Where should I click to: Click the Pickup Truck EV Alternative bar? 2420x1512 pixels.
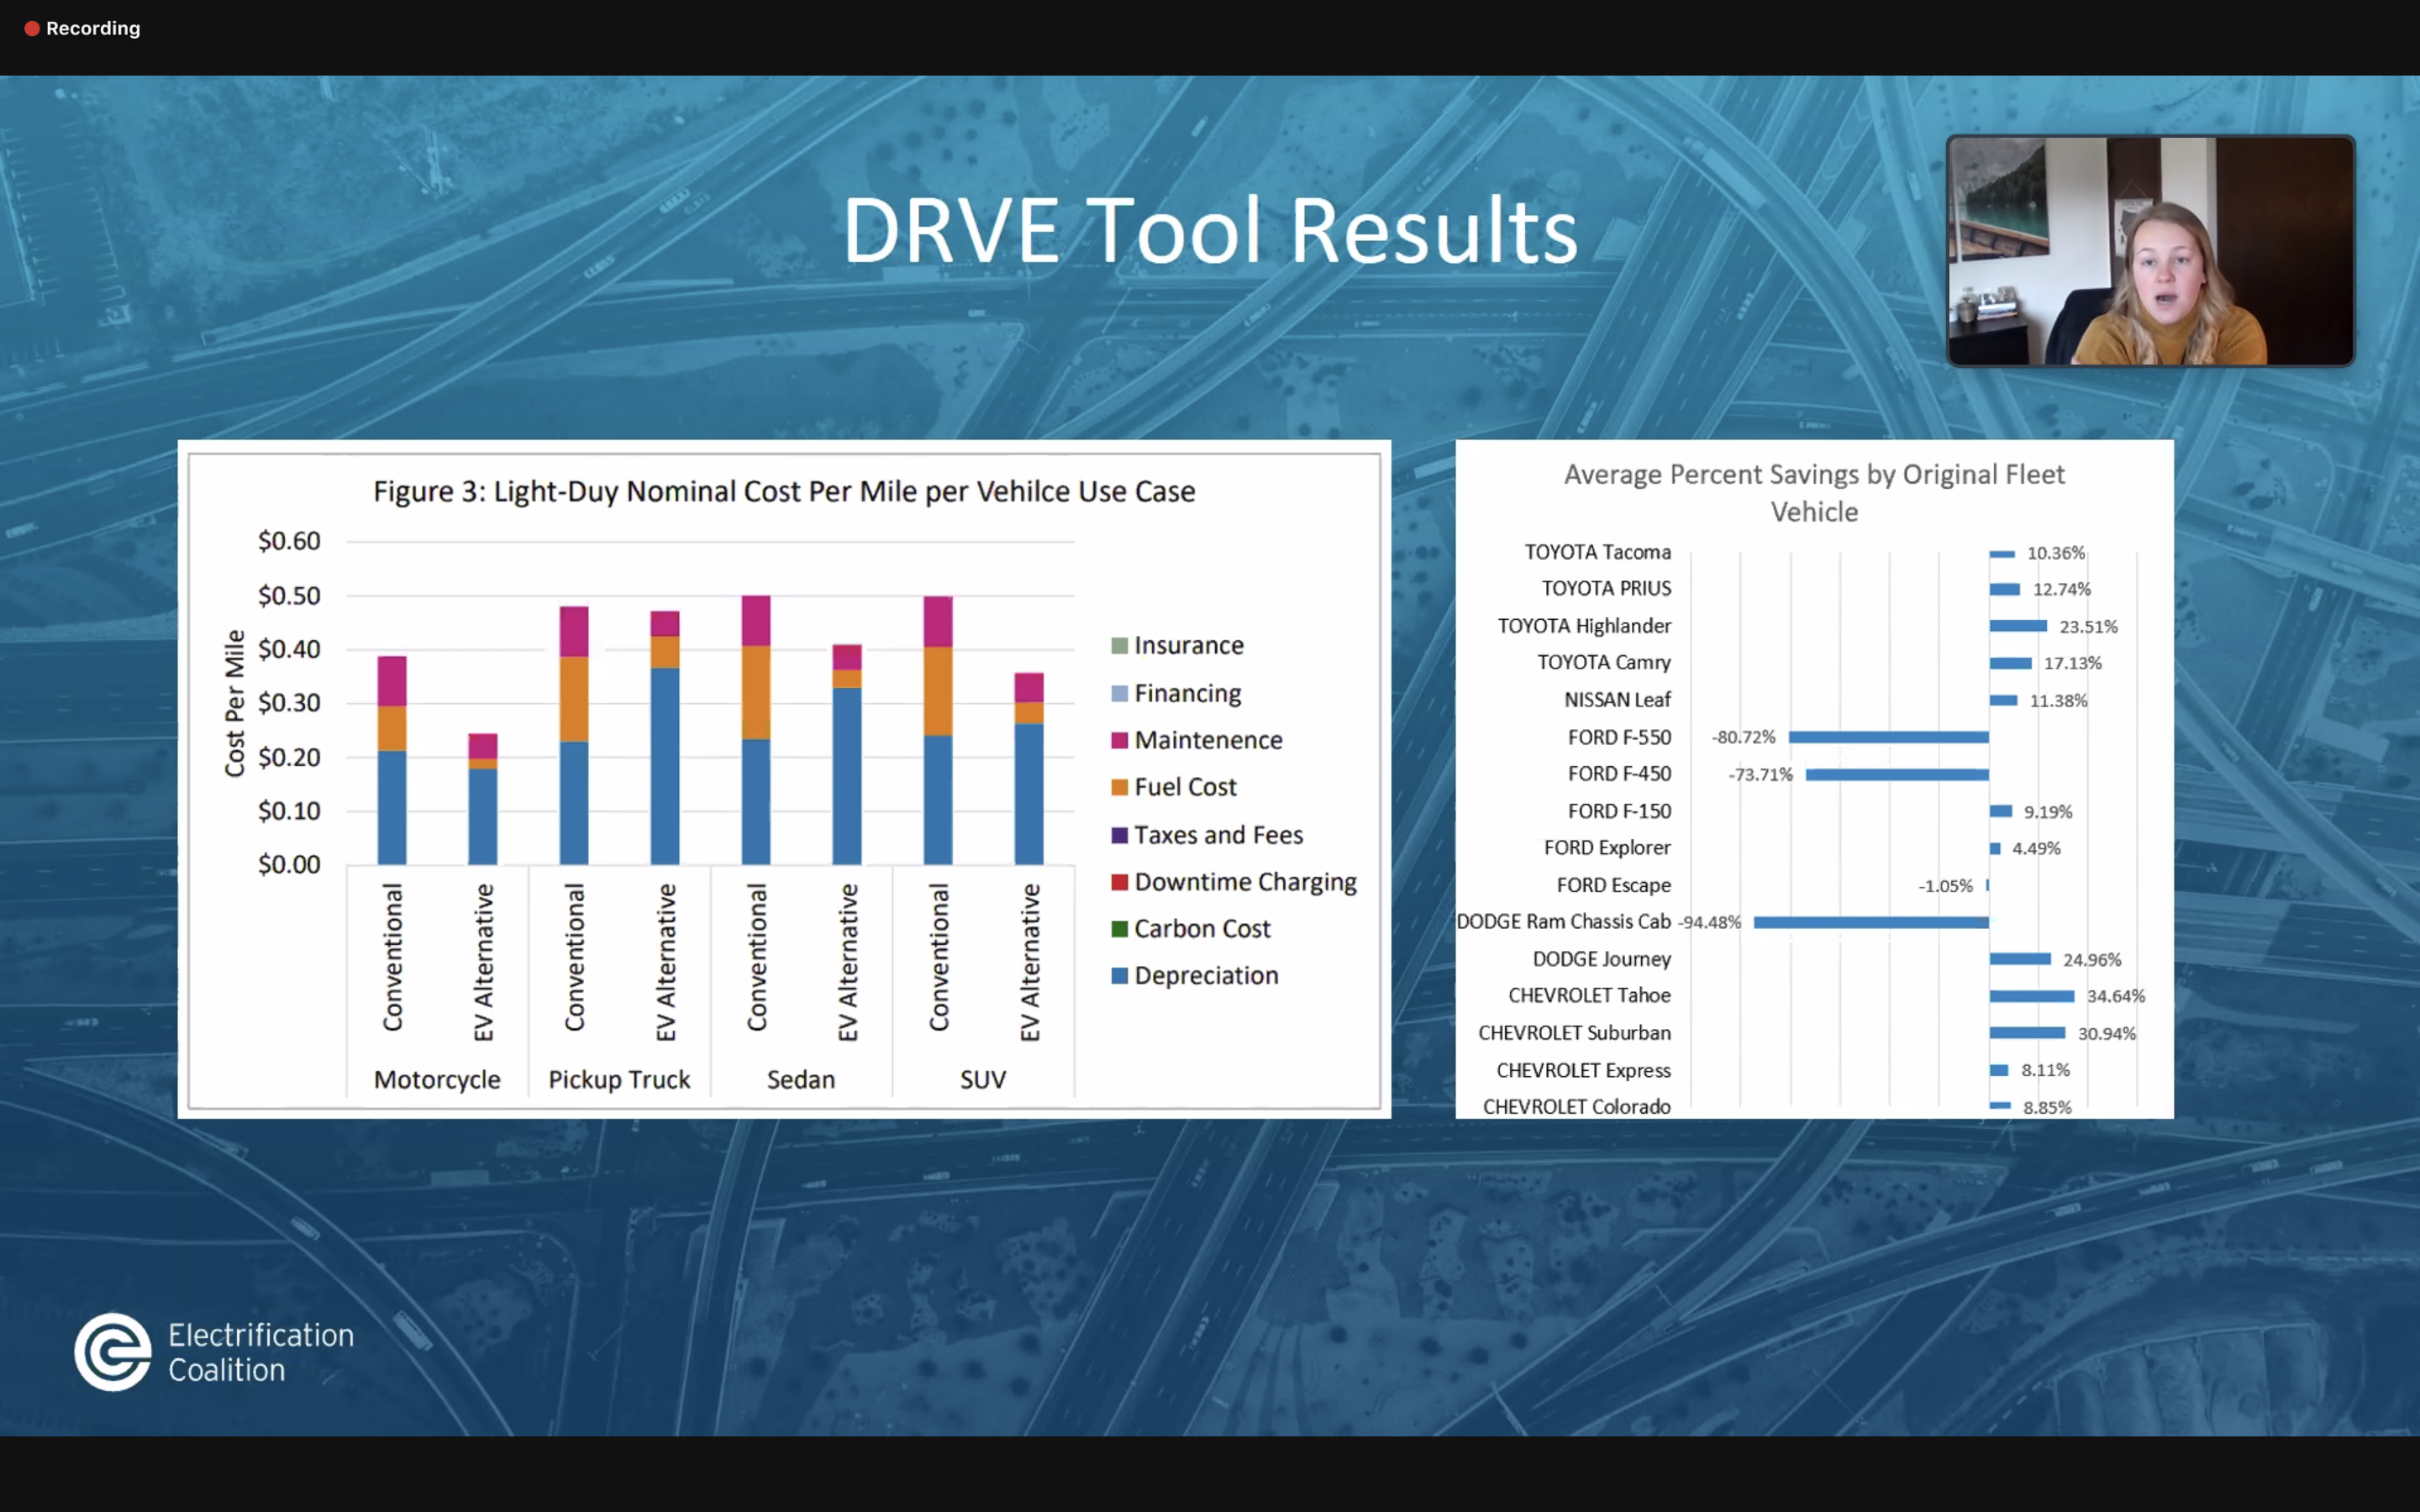(665, 737)
